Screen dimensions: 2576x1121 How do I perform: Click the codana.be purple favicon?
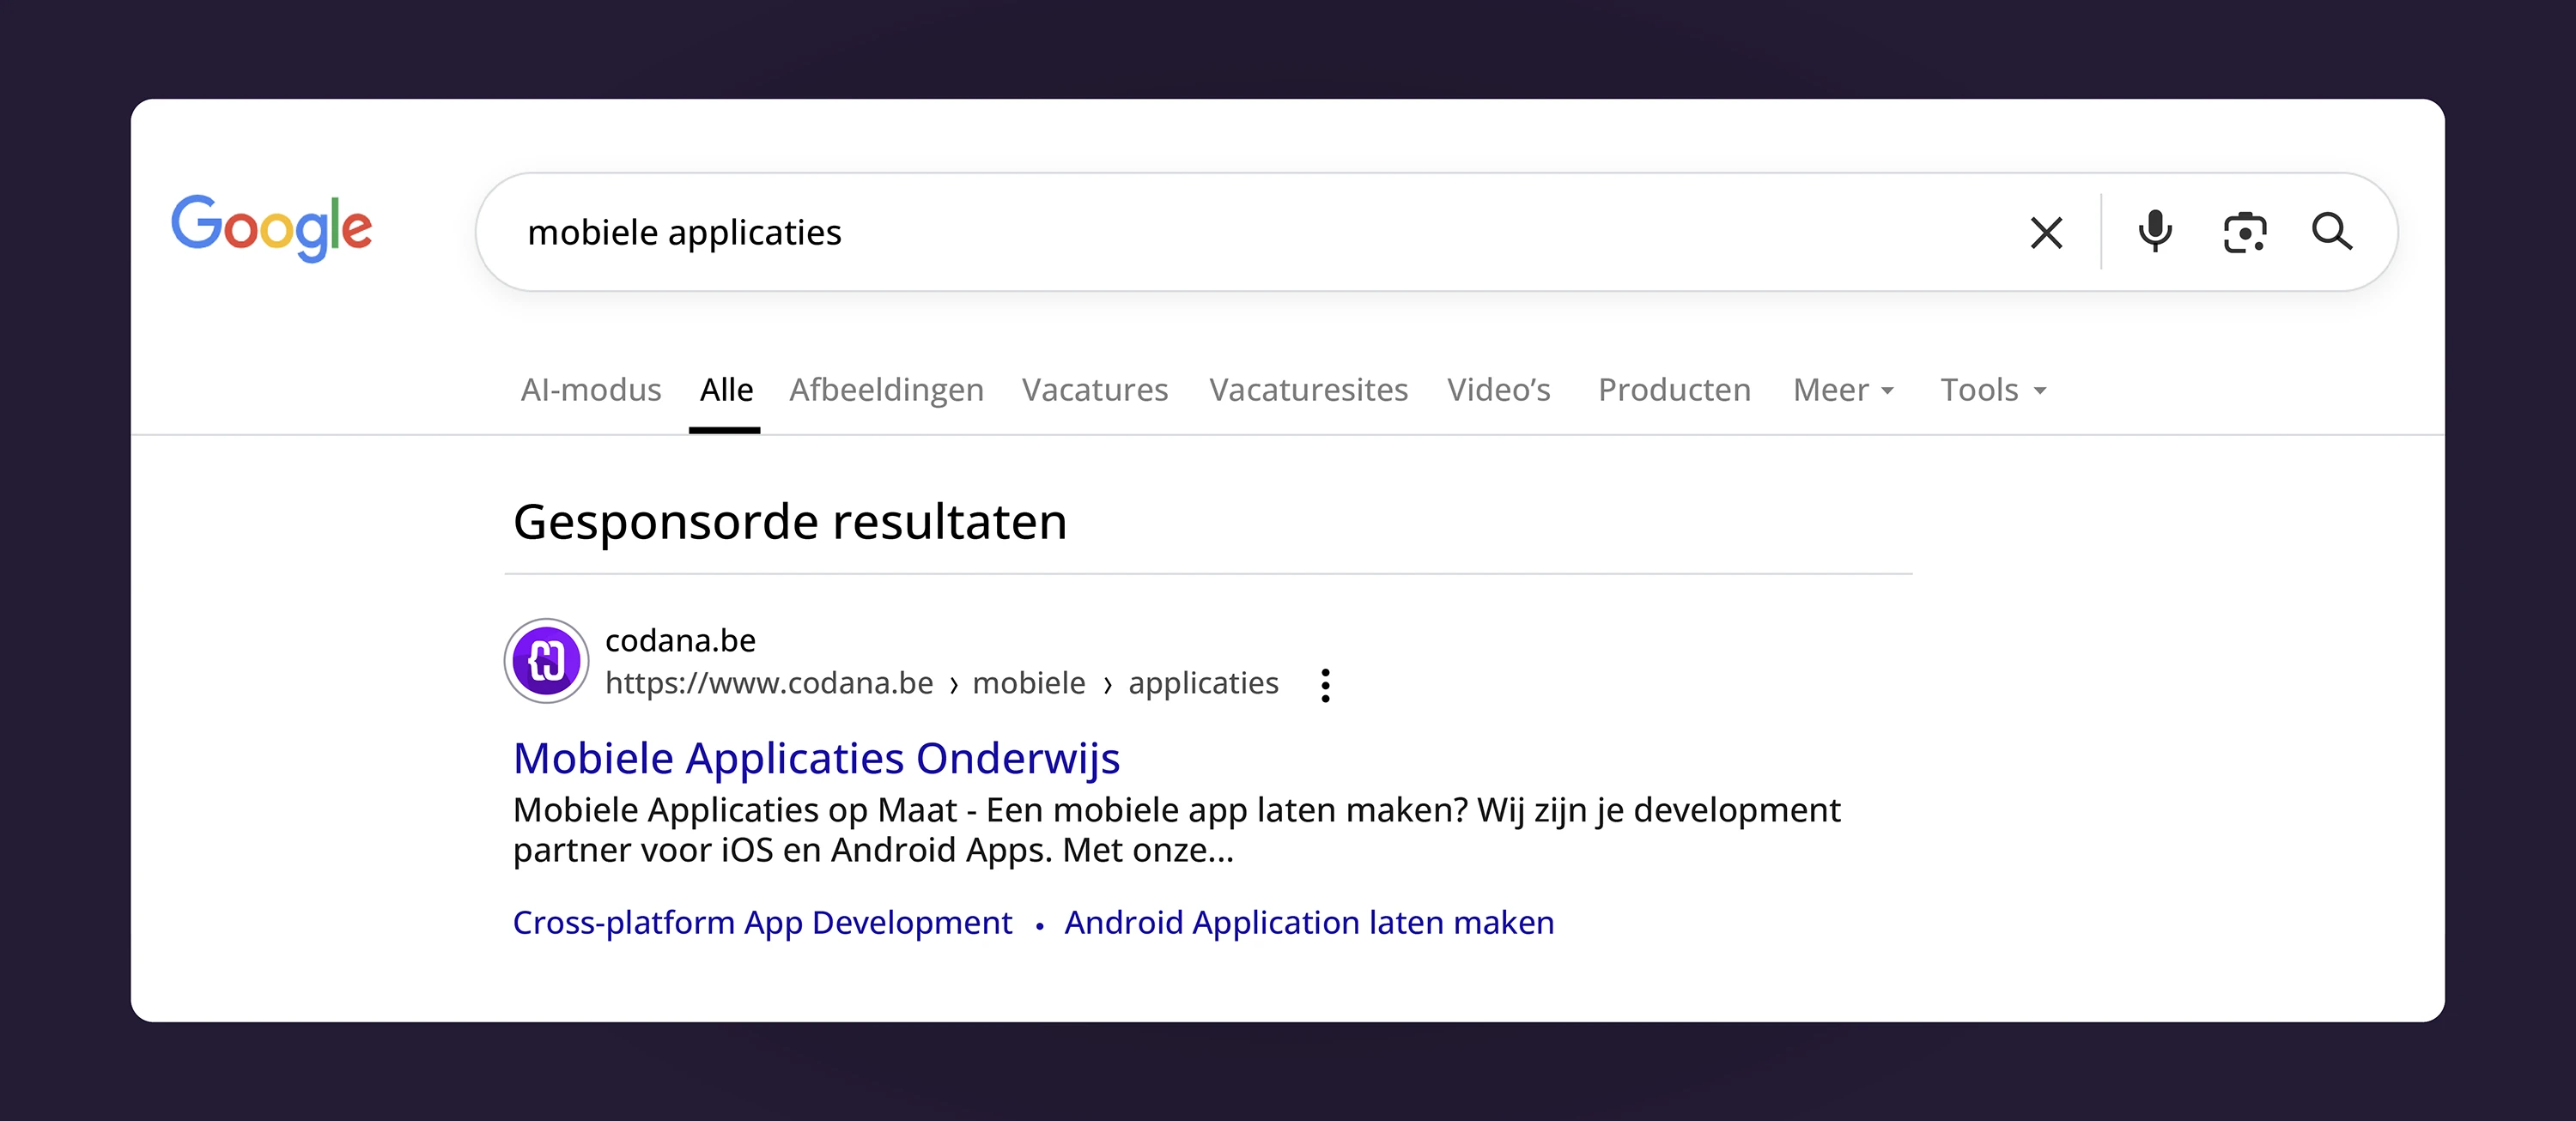(x=546, y=661)
